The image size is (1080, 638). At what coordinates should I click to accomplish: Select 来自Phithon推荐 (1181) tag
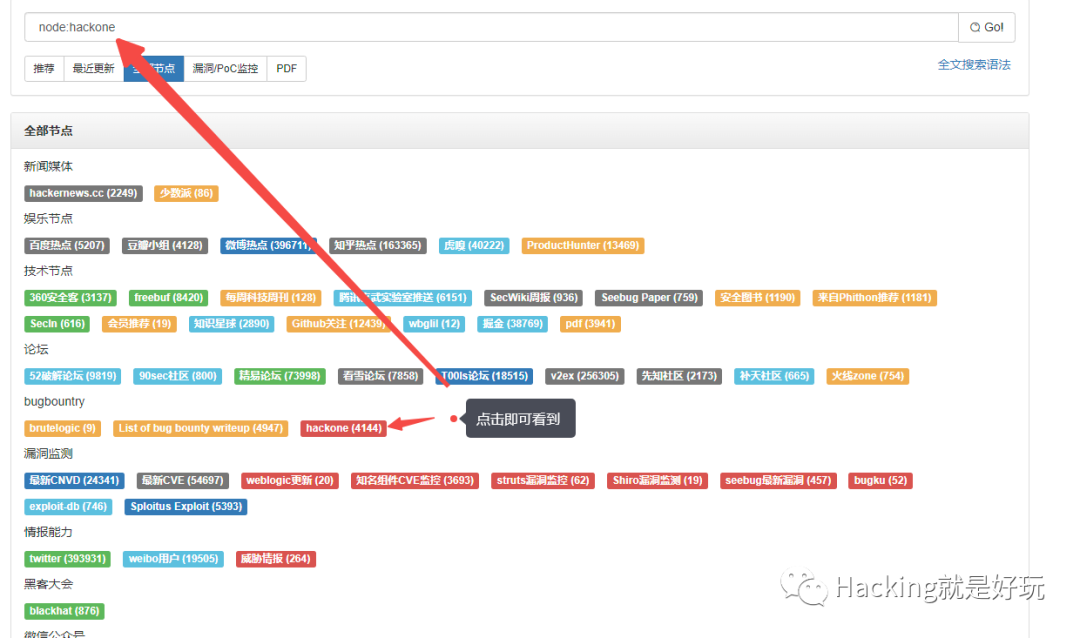(875, 298)
